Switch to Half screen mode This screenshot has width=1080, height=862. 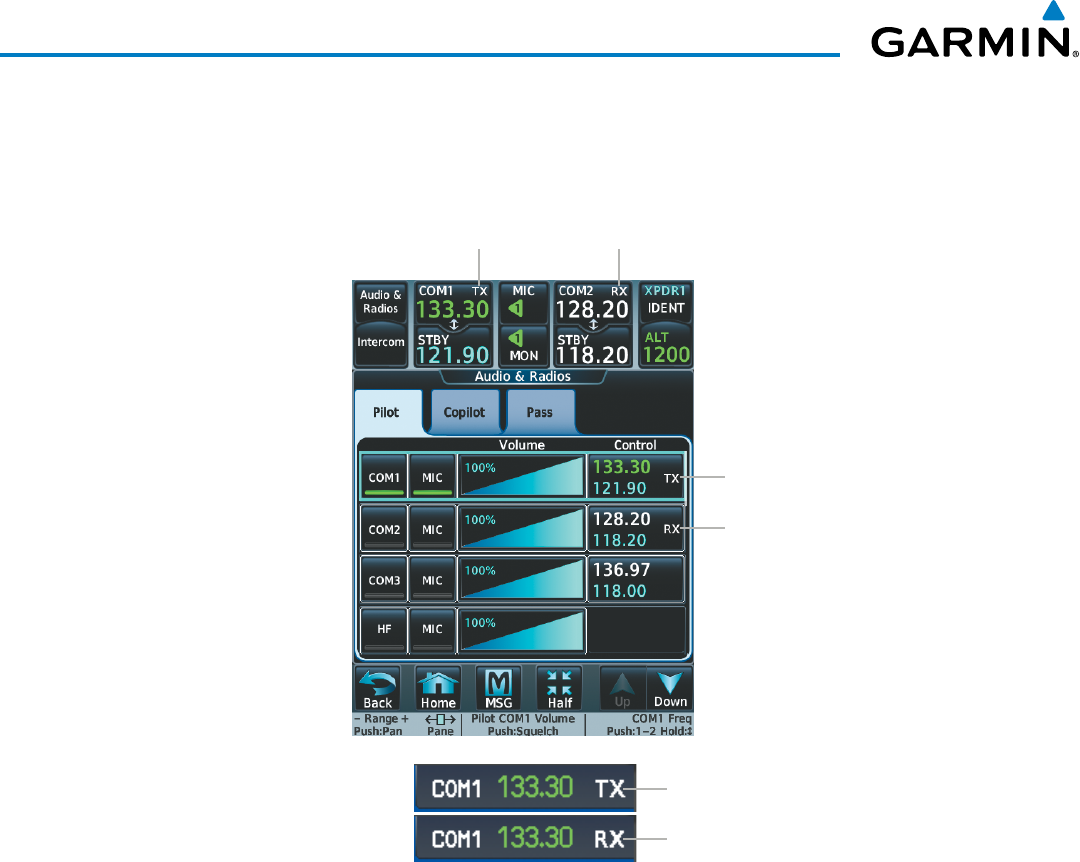pos(559,688)
